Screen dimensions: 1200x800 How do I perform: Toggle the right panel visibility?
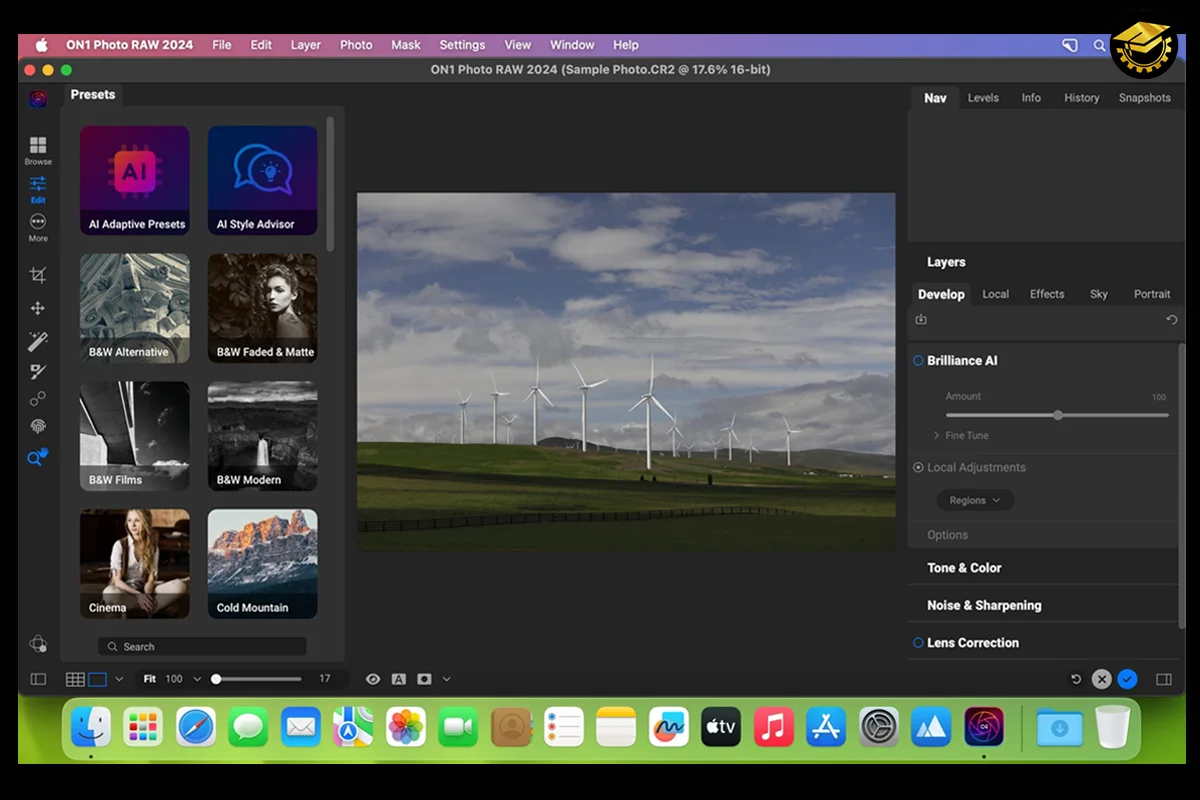pos(1164,679)
